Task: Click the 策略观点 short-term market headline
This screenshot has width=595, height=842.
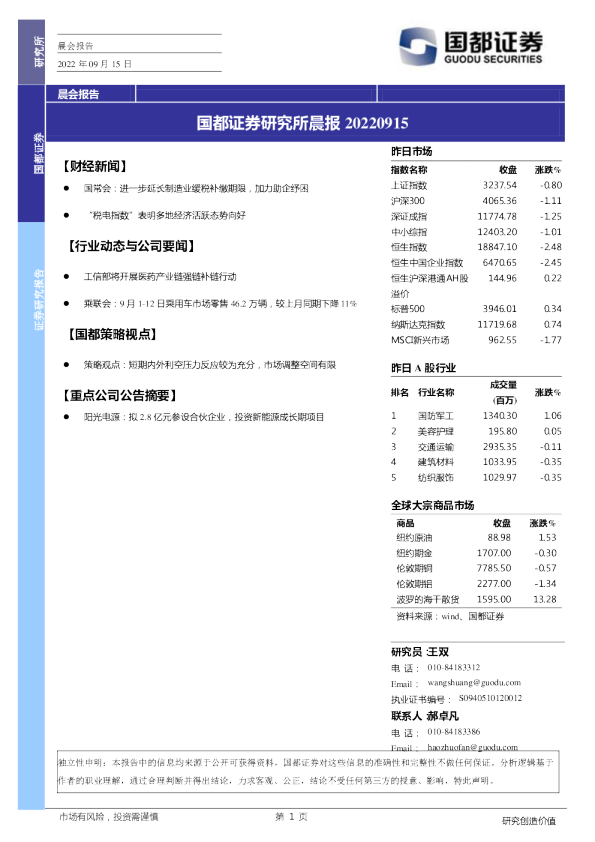Action: coord(210,365)
